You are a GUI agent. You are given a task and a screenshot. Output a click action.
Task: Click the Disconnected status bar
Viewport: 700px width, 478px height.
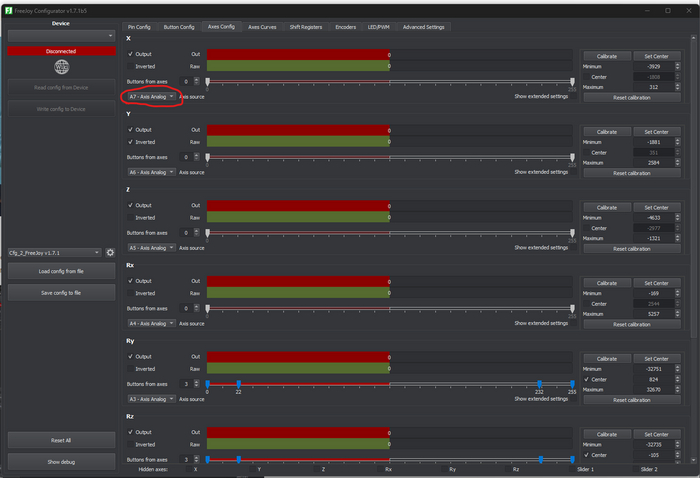tap(62, 51)
